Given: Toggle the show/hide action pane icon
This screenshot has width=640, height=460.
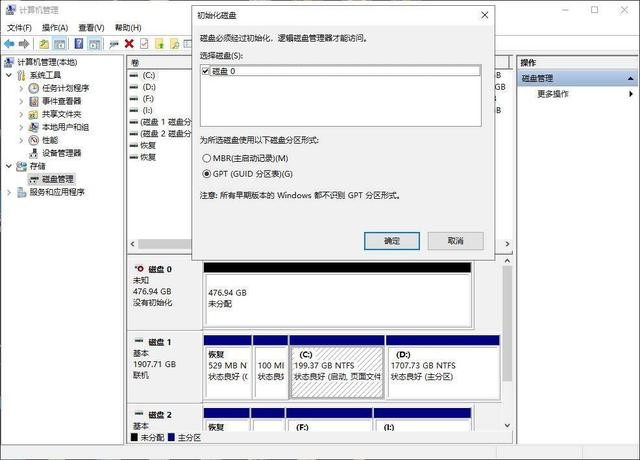Looking at the screenshot, I should [x=94, y=43].
